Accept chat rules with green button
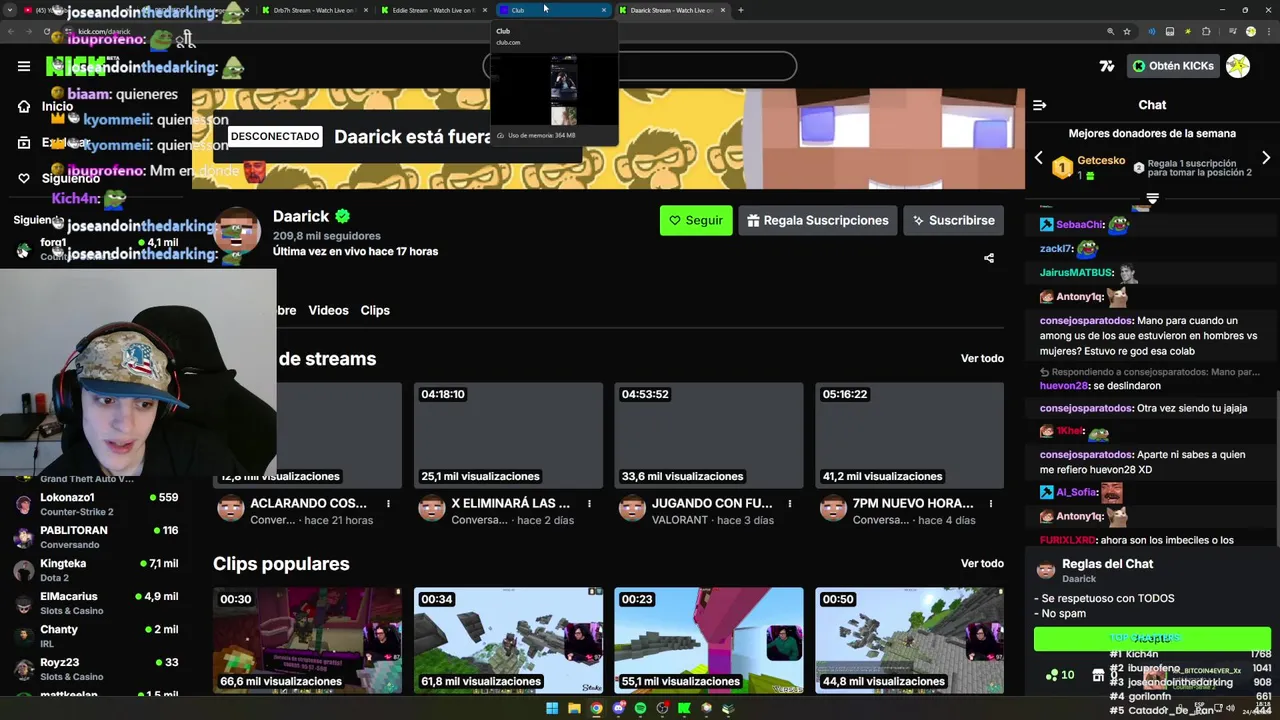 [x=1152, y=638]
